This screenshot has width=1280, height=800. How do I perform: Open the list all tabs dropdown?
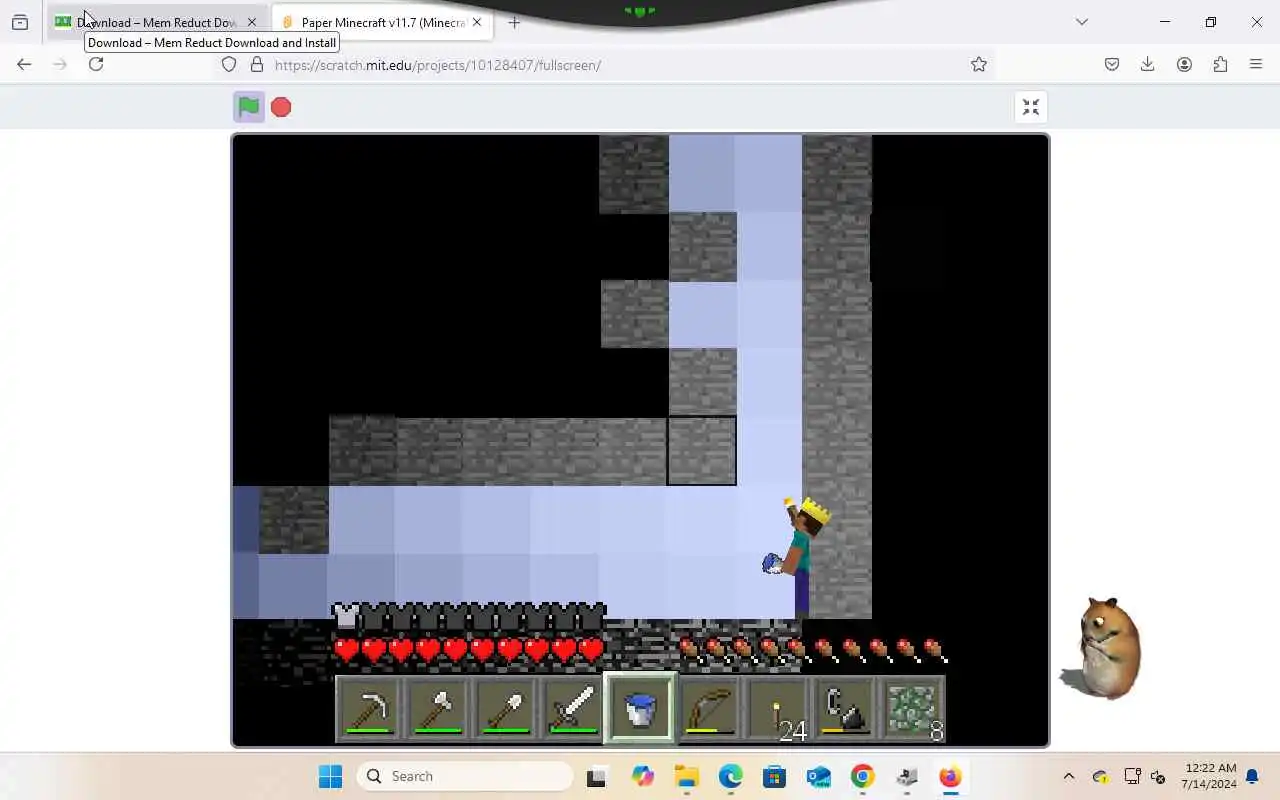tap(1081, 22)
